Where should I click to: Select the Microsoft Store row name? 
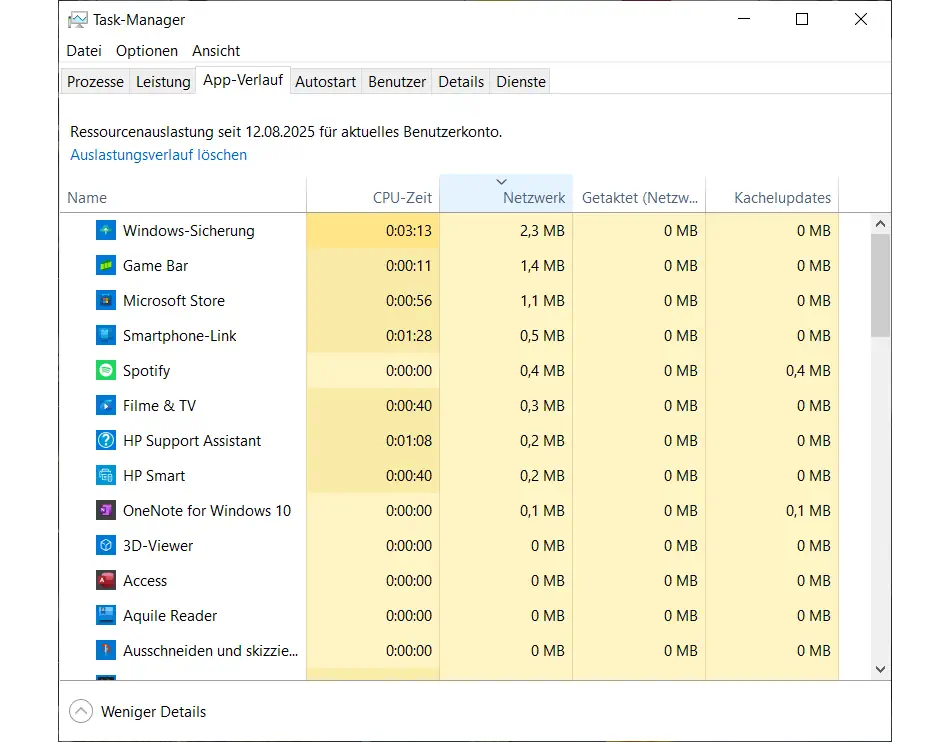point(174,301)
